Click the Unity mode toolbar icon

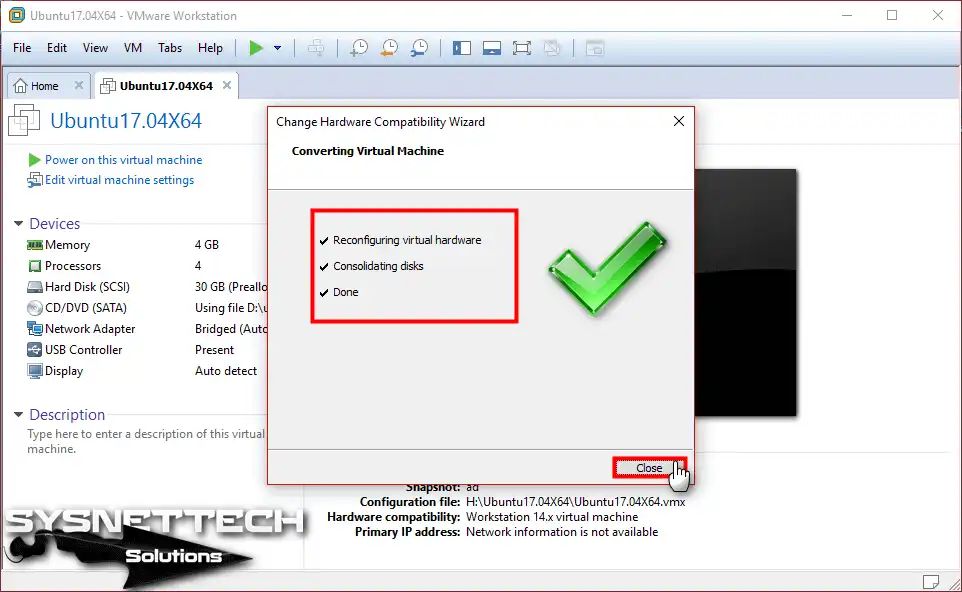click(x=552, y=48)
